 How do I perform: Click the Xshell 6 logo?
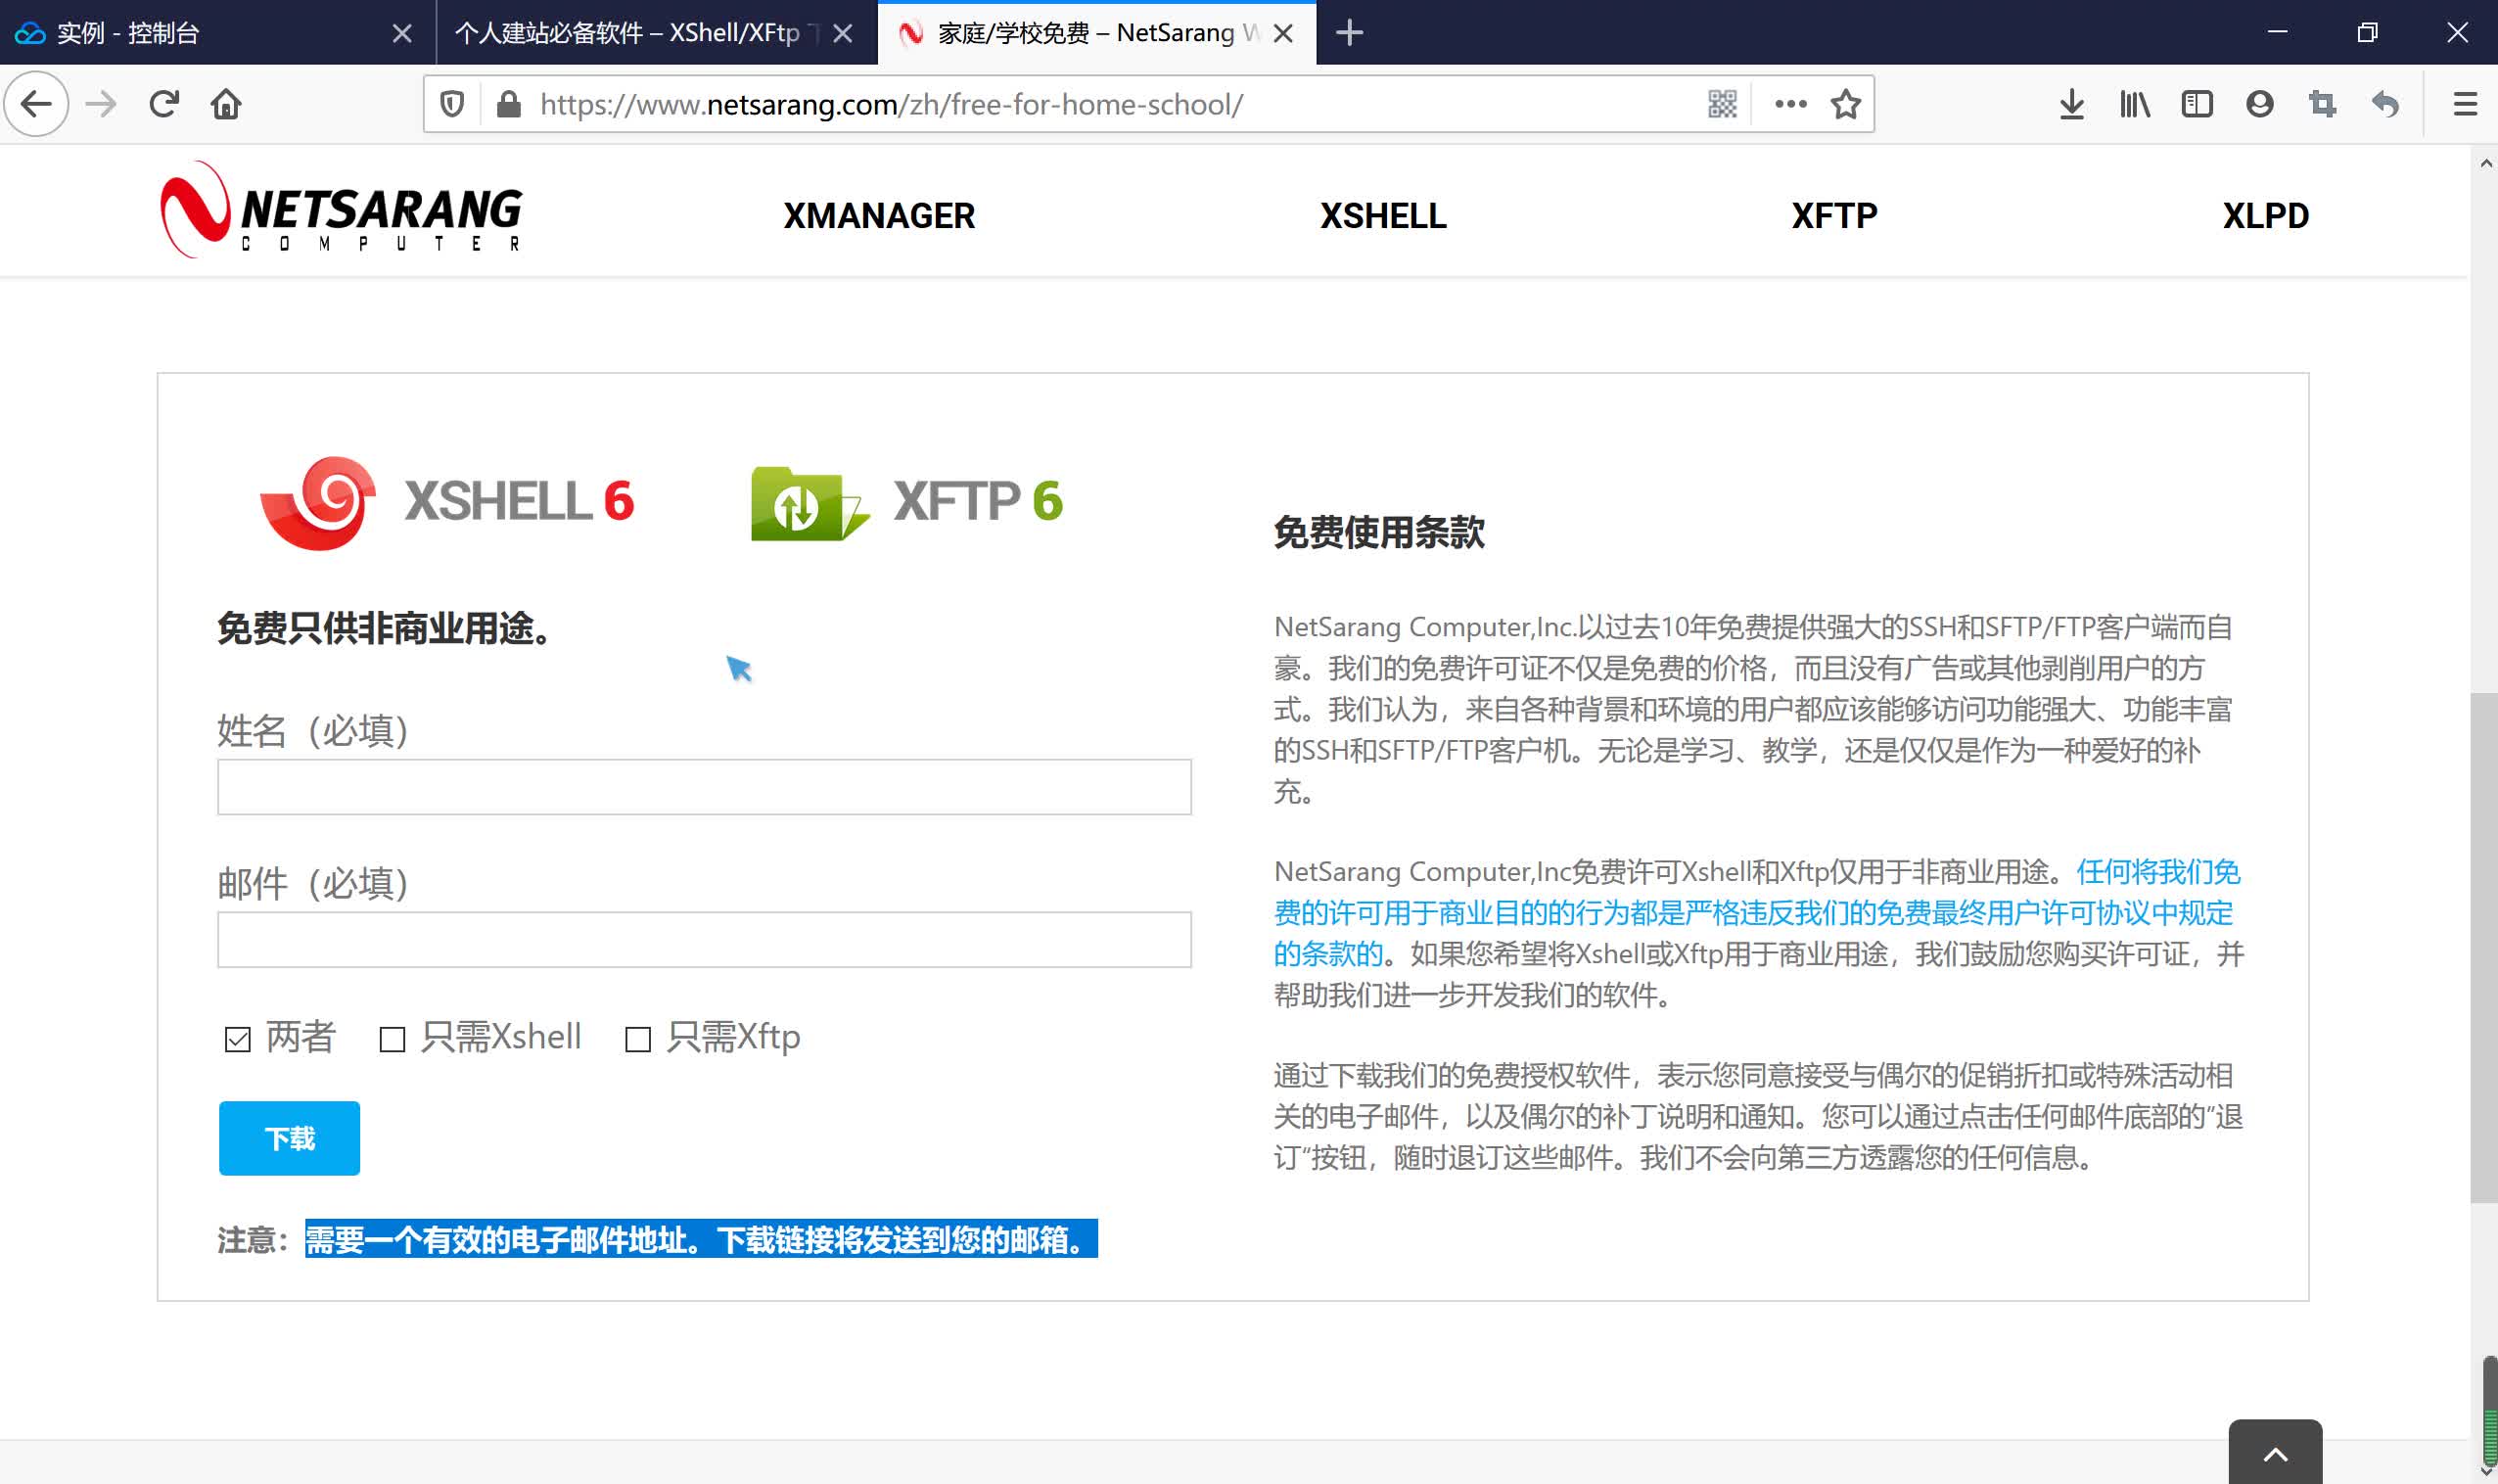pyautogui.click(x=447, y=503)
